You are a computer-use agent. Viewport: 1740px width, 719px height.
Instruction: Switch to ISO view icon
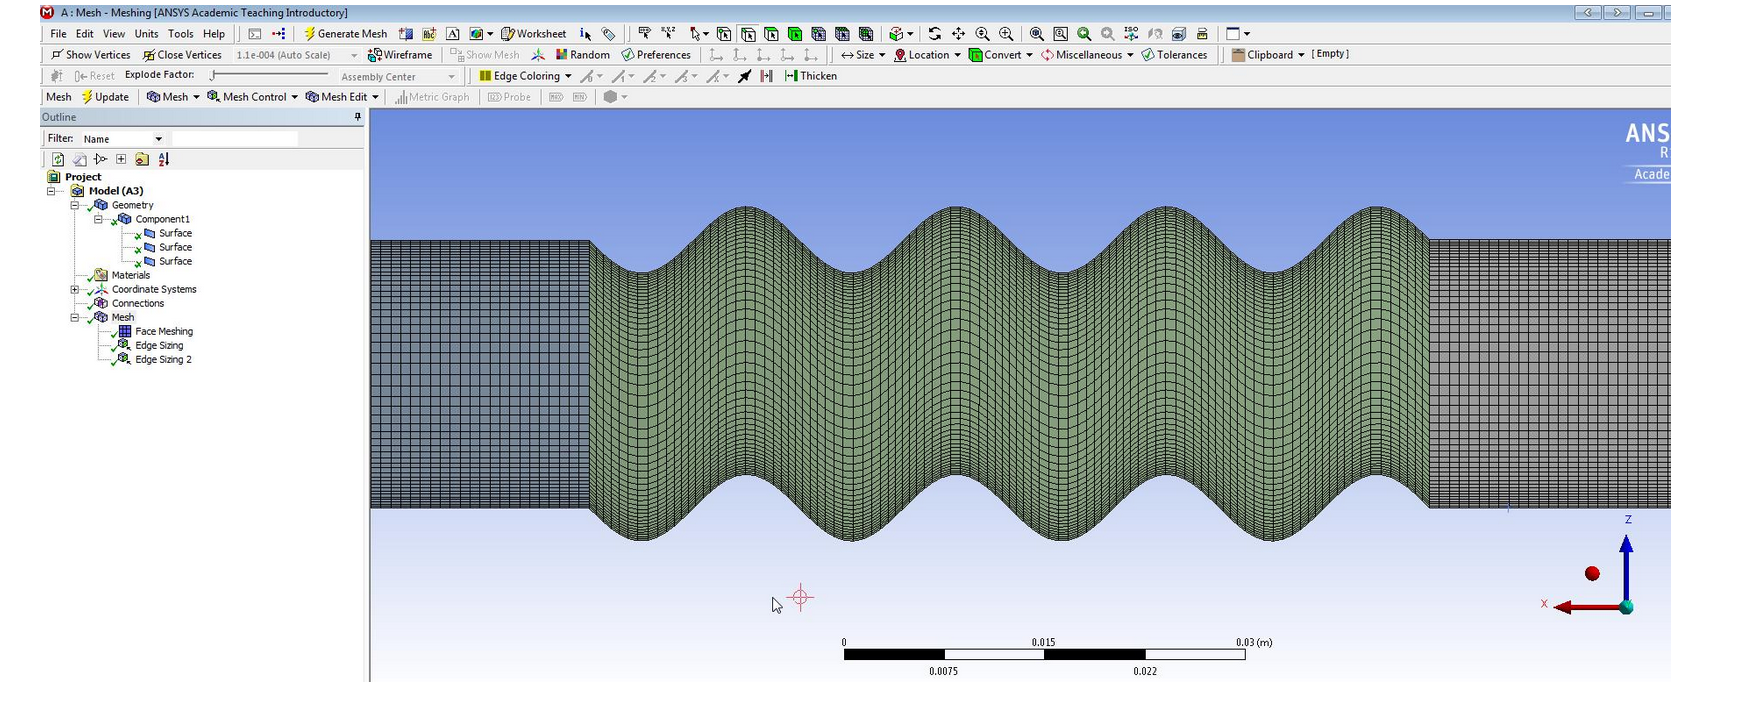[1131, 34]
